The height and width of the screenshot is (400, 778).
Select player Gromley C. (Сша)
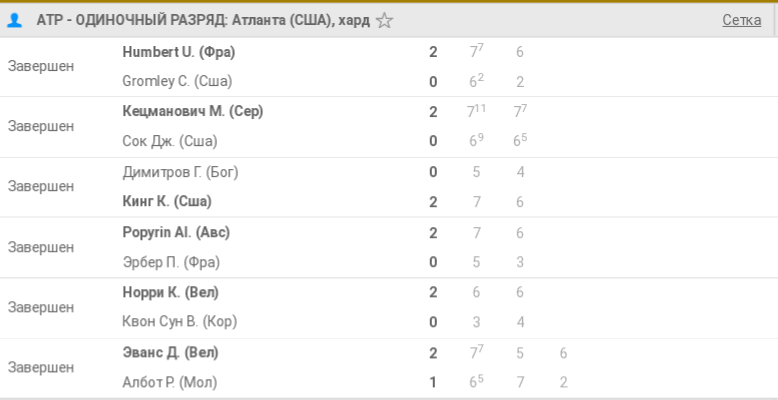pos(177,81)
